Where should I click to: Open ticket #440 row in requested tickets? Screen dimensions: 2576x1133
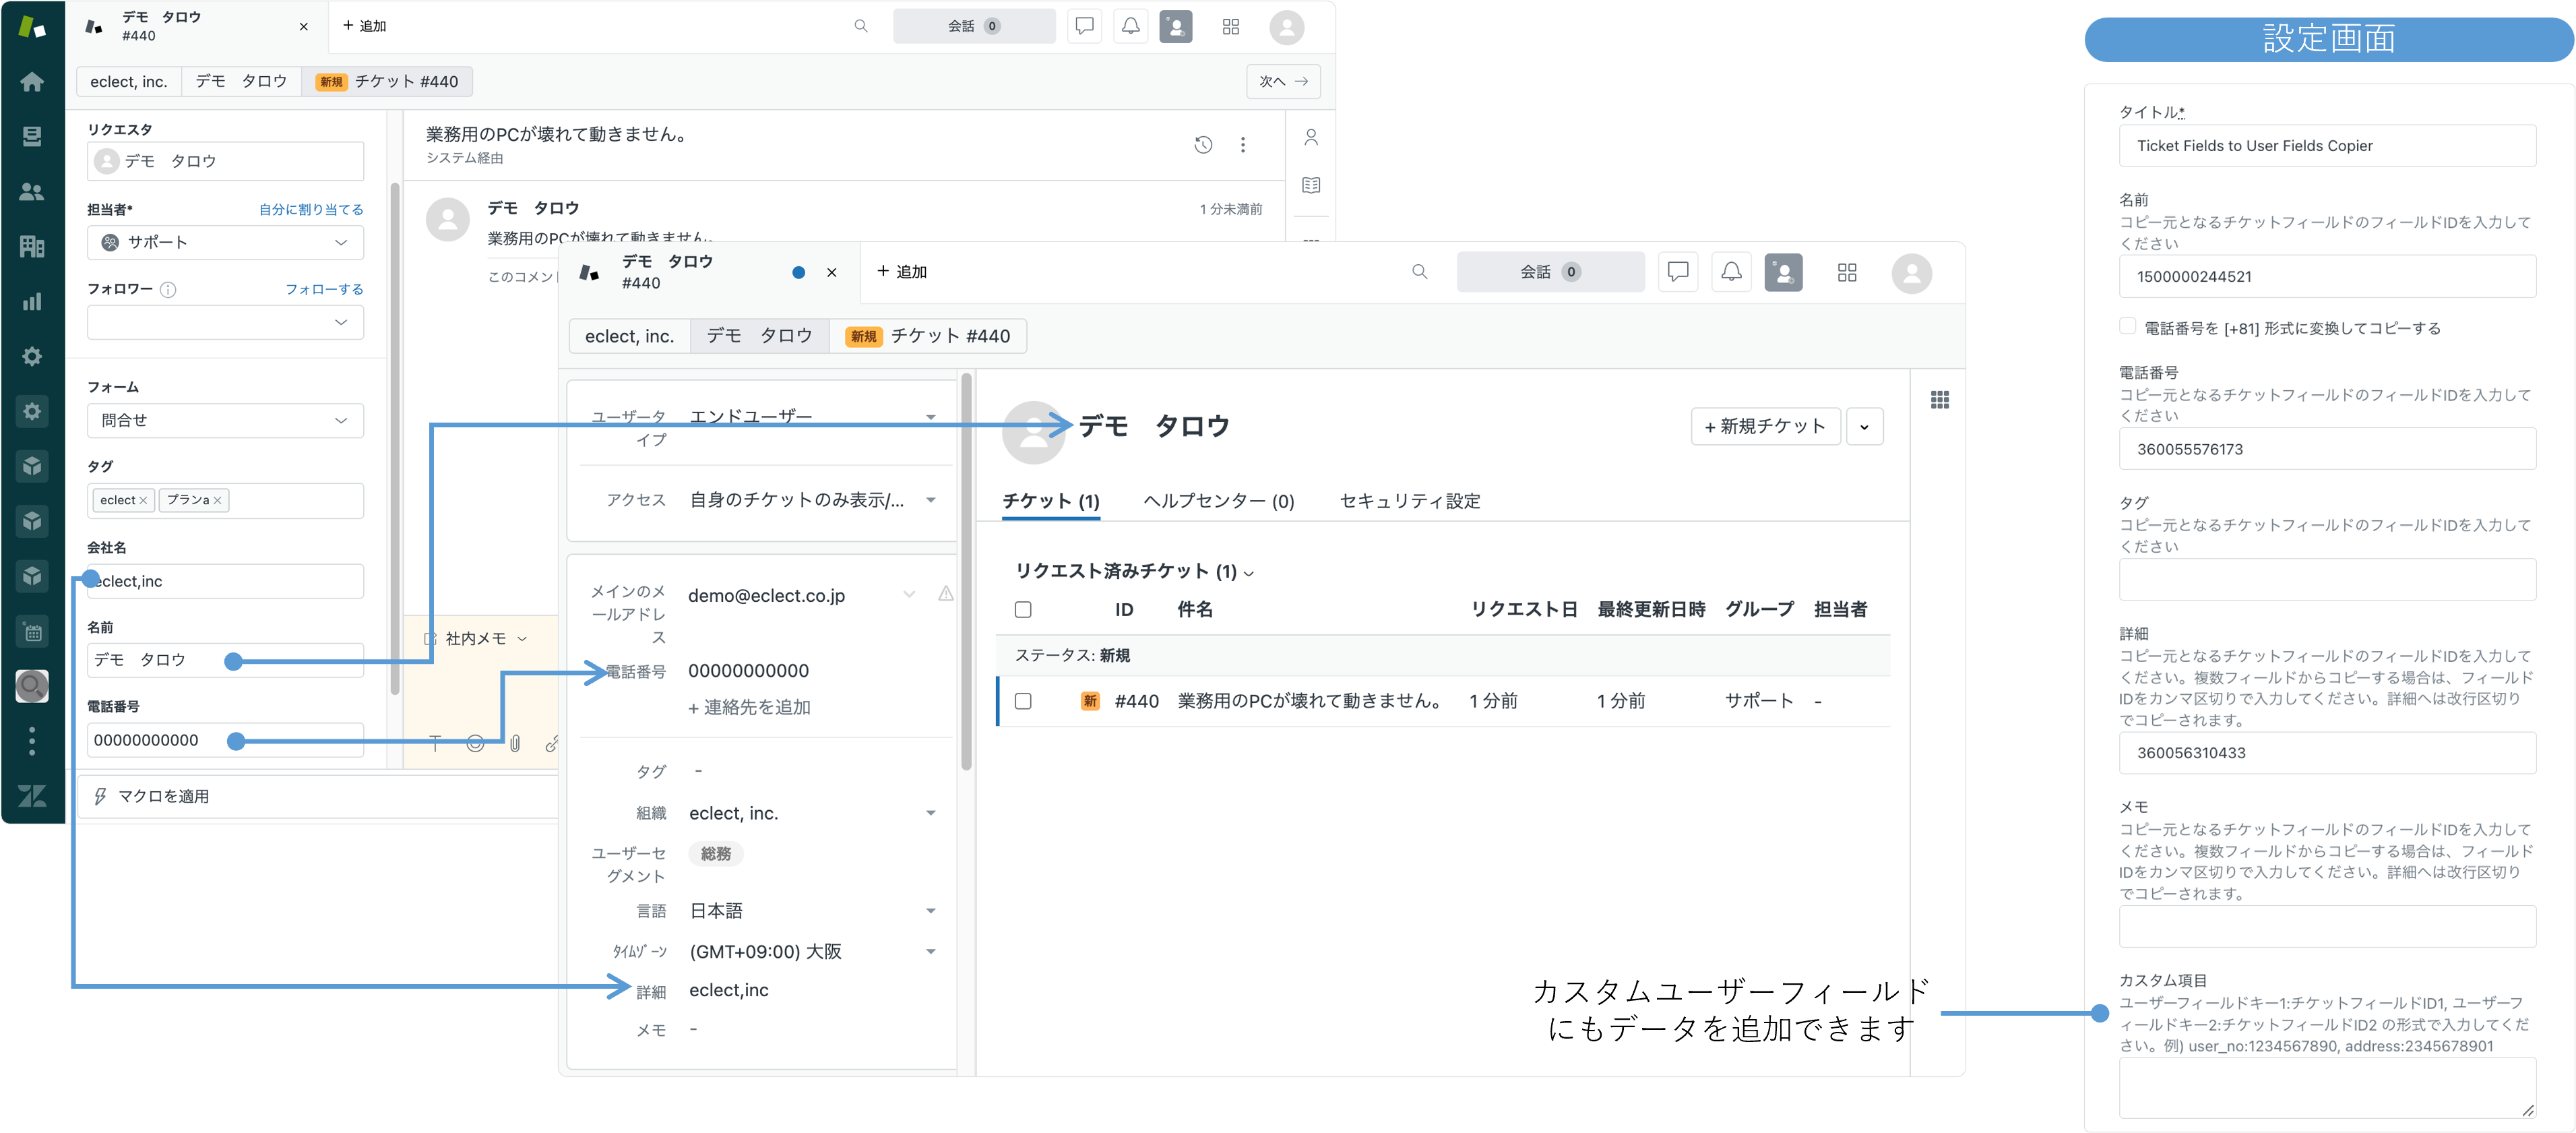[1443, 701]
